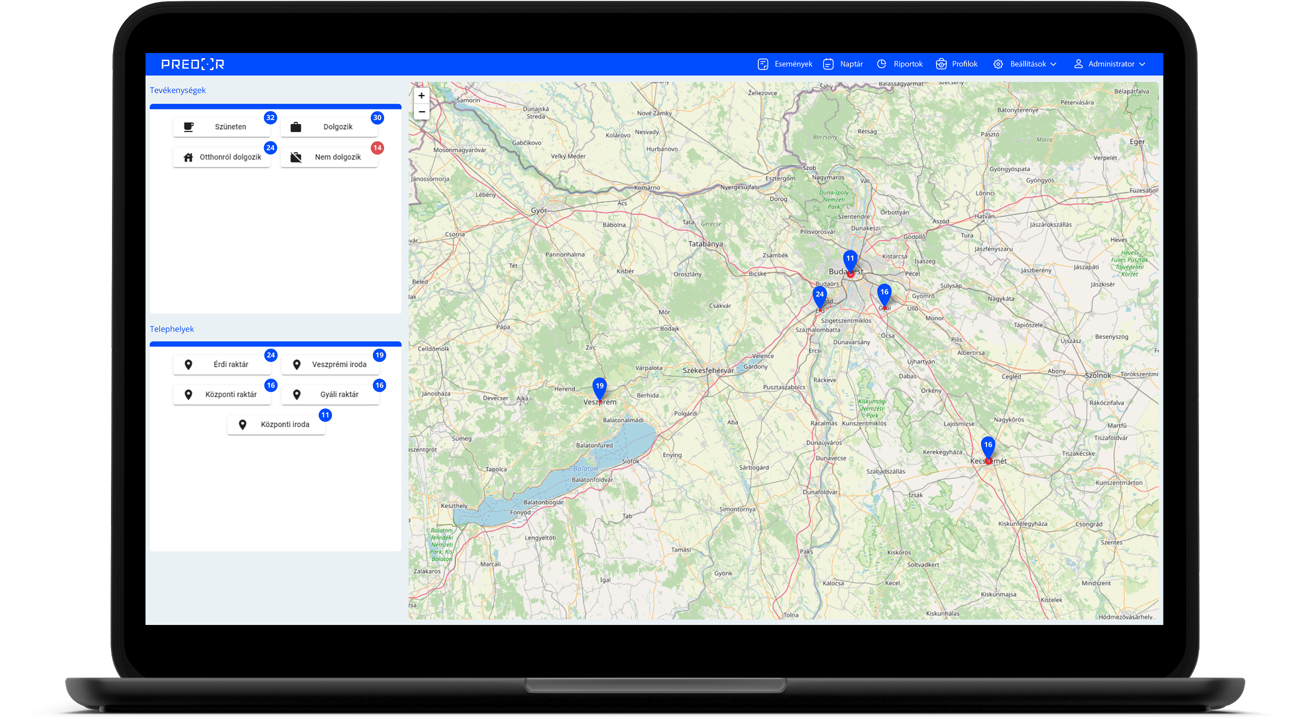The width and height of the screenshot is (1312, 720).
Task: Click the Beállítások gear icon
Action: 998,64
